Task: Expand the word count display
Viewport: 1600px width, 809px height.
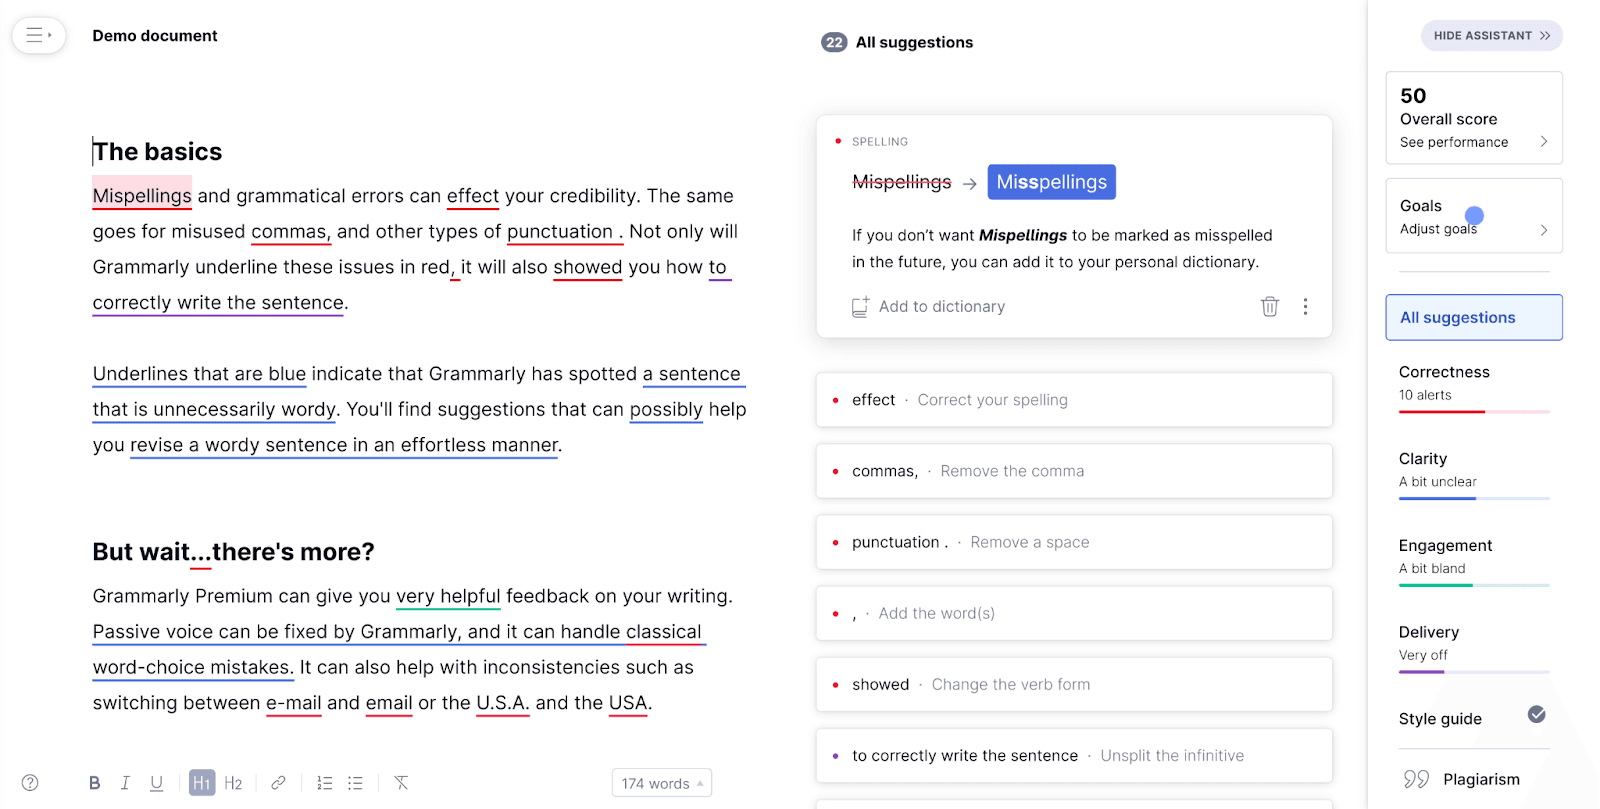Action: pos(660,783)
